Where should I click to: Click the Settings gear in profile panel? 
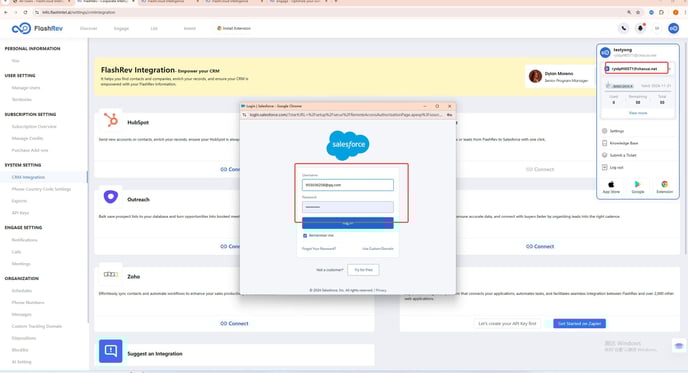click(x=605, y=131)
